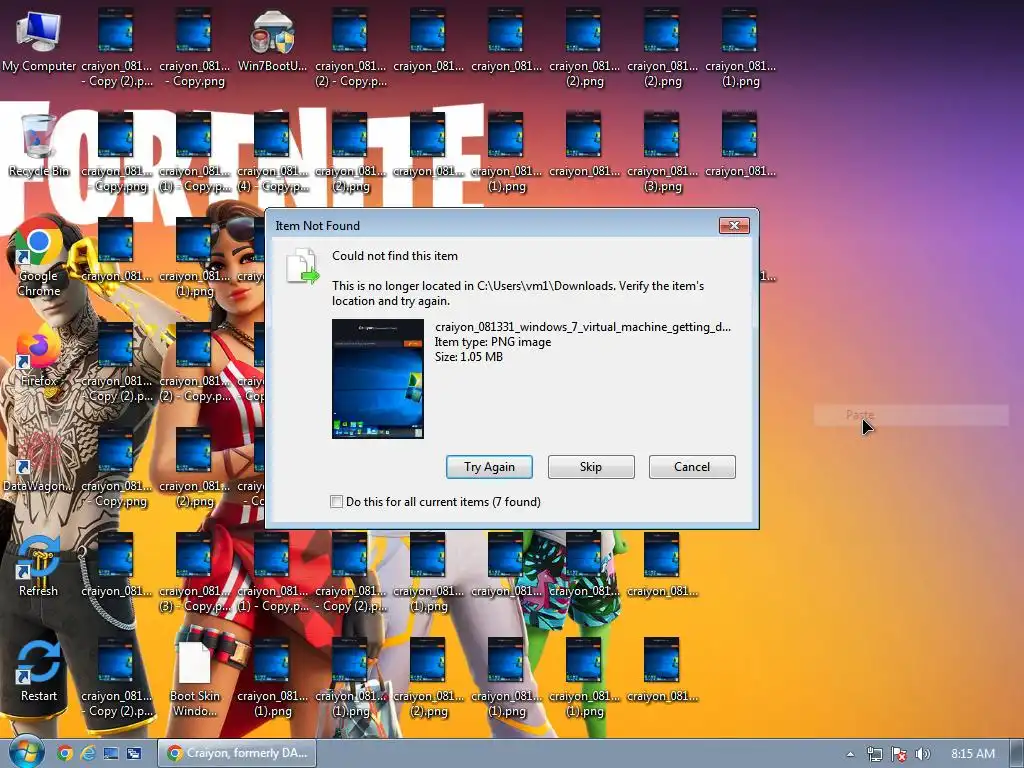
Task: Open the Windows Start orb
Action: coord(26,753)
